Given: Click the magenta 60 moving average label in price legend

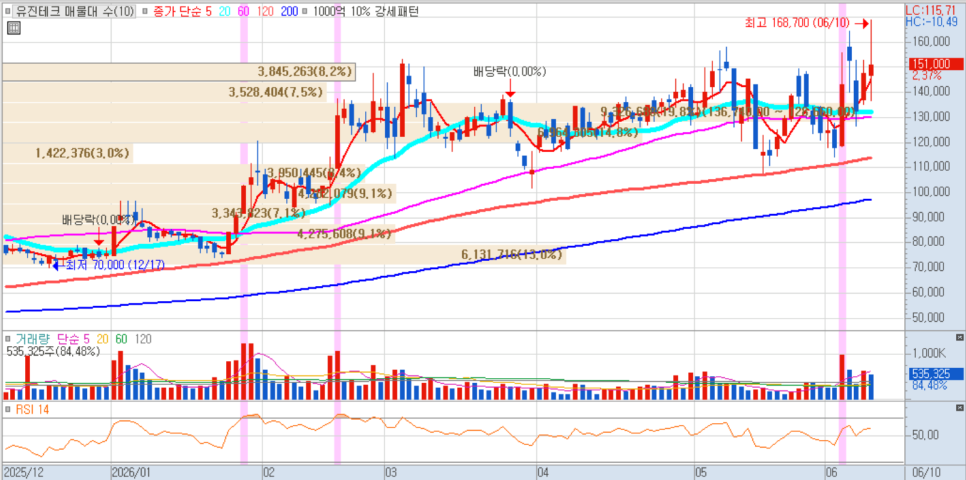Looking at the screenshot, I should 244,11.
